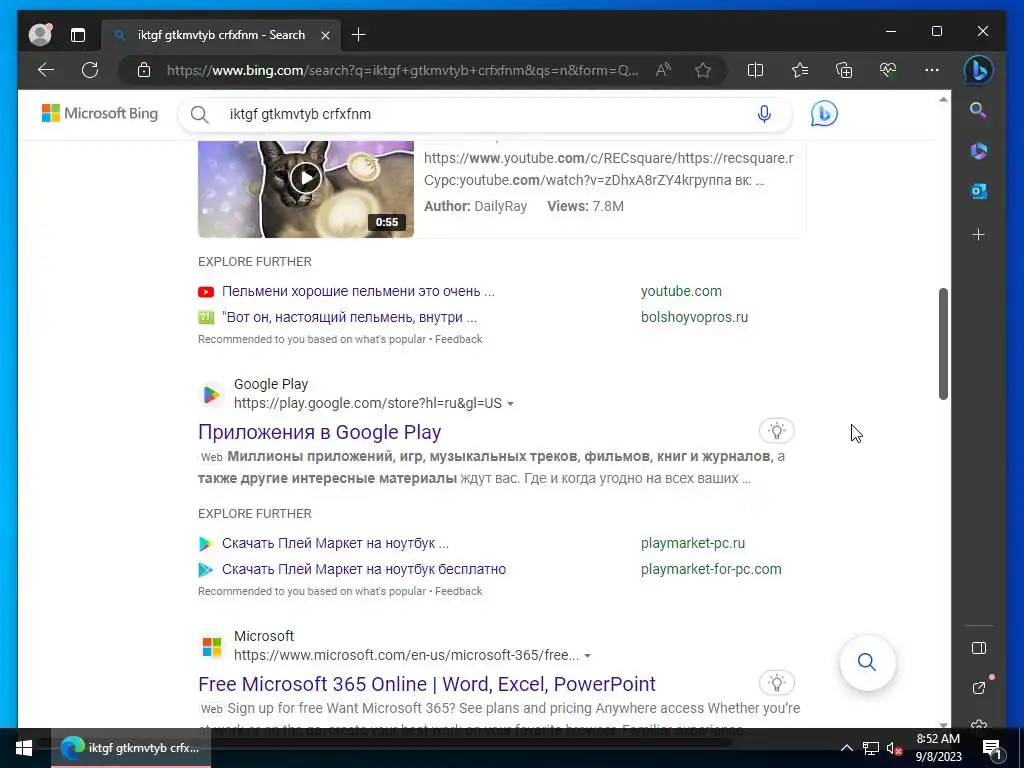Activate Read aloud icon in address bar
Viewport: 1024px width, 768px height.
click(x=663, y=70)
